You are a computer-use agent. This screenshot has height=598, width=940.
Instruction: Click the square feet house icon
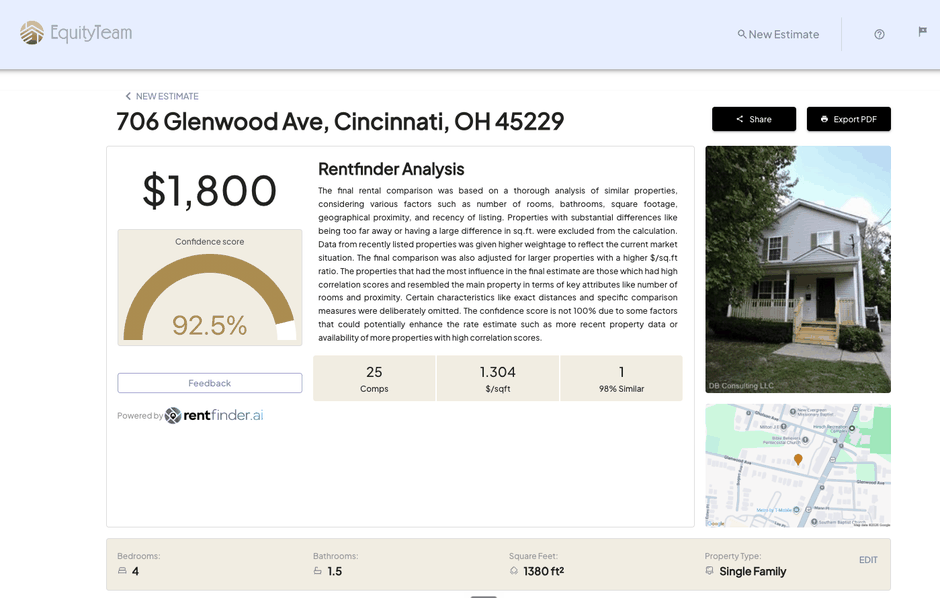pos(514,570)
